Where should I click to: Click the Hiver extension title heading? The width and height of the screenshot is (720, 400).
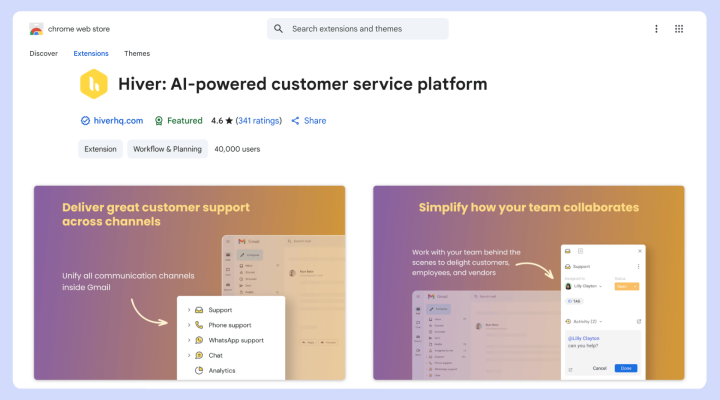(303, 84)
